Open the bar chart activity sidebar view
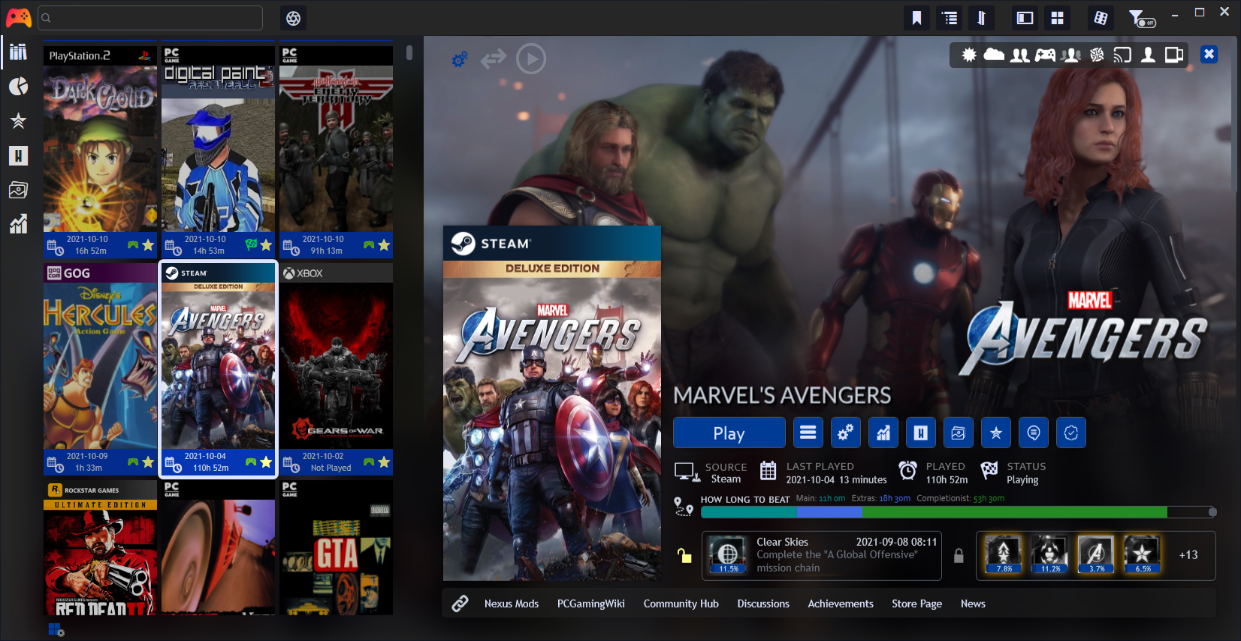 (18, 224)
